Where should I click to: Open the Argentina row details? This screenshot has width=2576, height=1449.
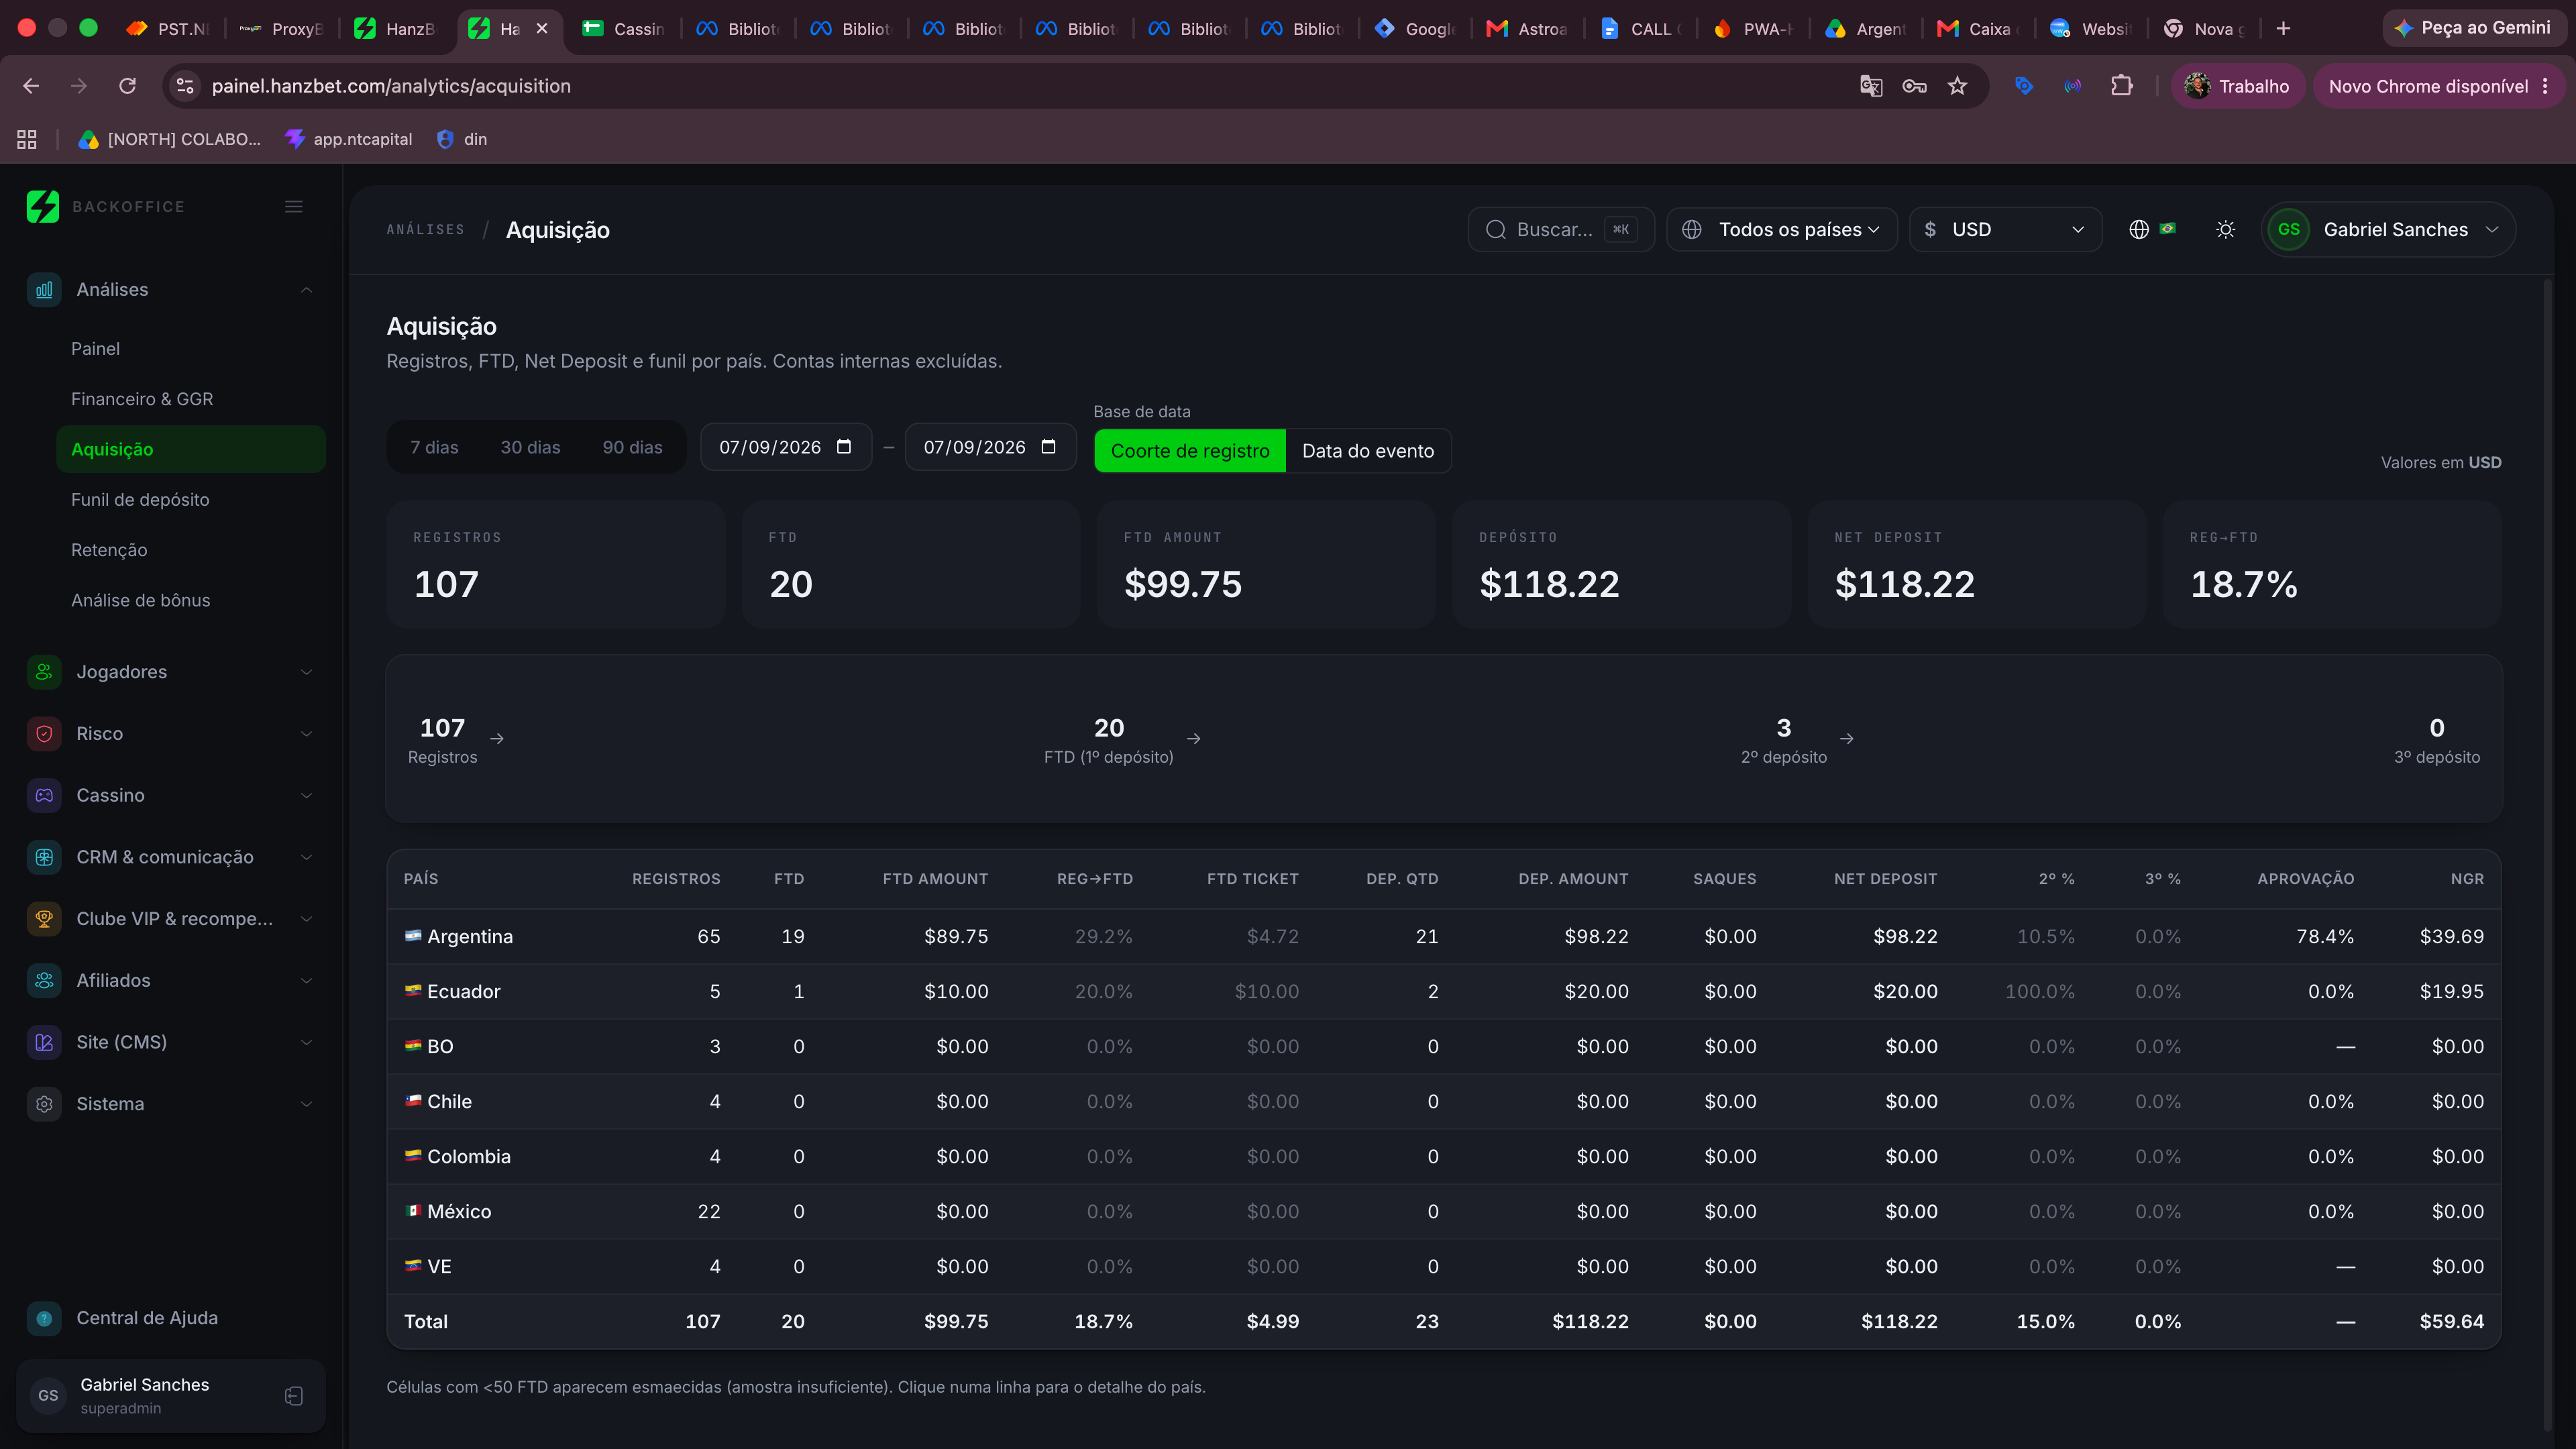[1444, 936]
